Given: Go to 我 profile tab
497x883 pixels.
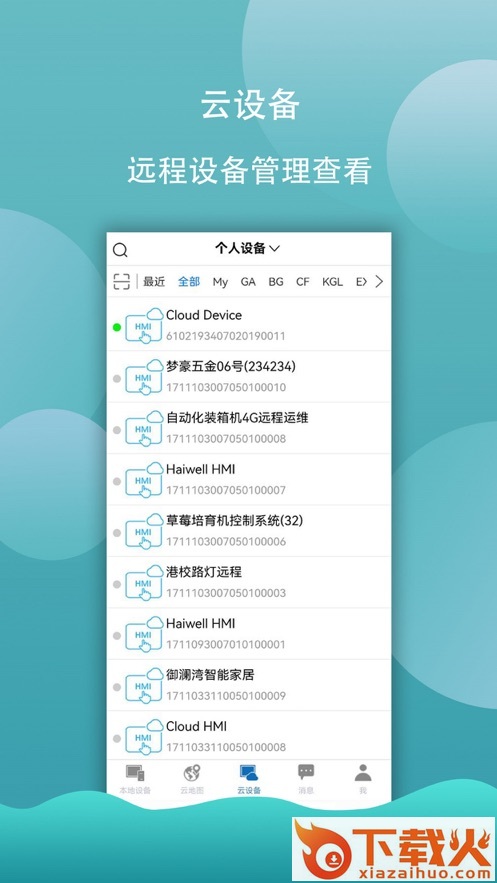Looking at the screenshot, I should [x=363, y=779].
